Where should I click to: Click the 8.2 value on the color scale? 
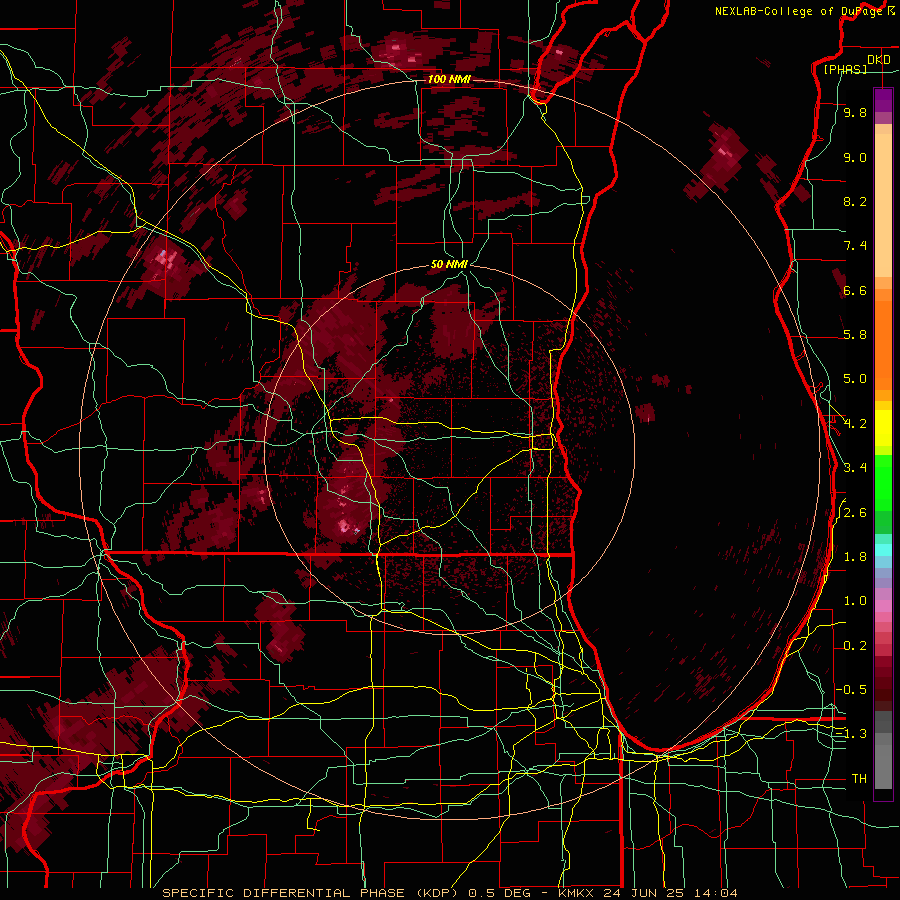point(855,201)
